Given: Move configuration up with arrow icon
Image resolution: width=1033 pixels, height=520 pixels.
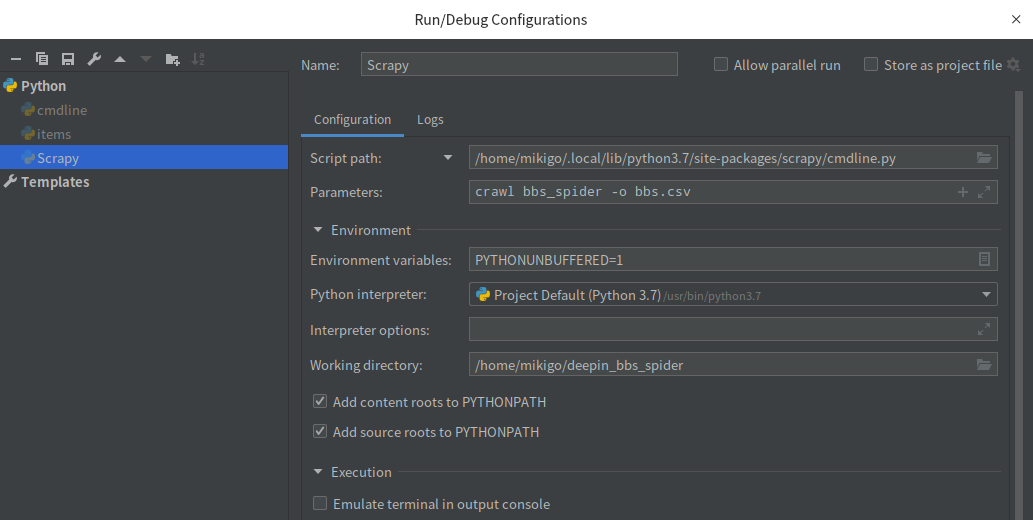Looking at the screenshot, I should [x=120, y=59].
